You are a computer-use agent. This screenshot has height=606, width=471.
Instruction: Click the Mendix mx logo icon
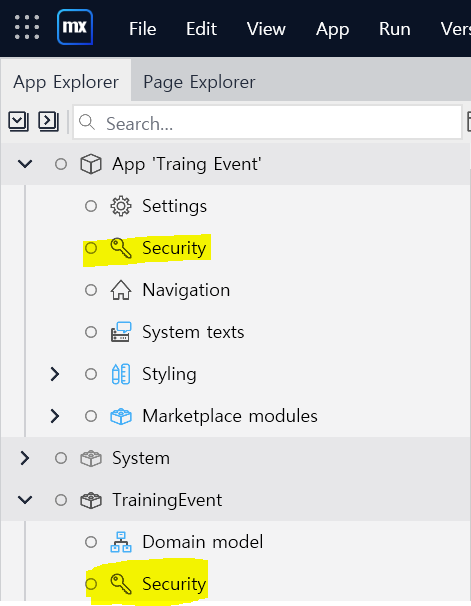[75, 27]
